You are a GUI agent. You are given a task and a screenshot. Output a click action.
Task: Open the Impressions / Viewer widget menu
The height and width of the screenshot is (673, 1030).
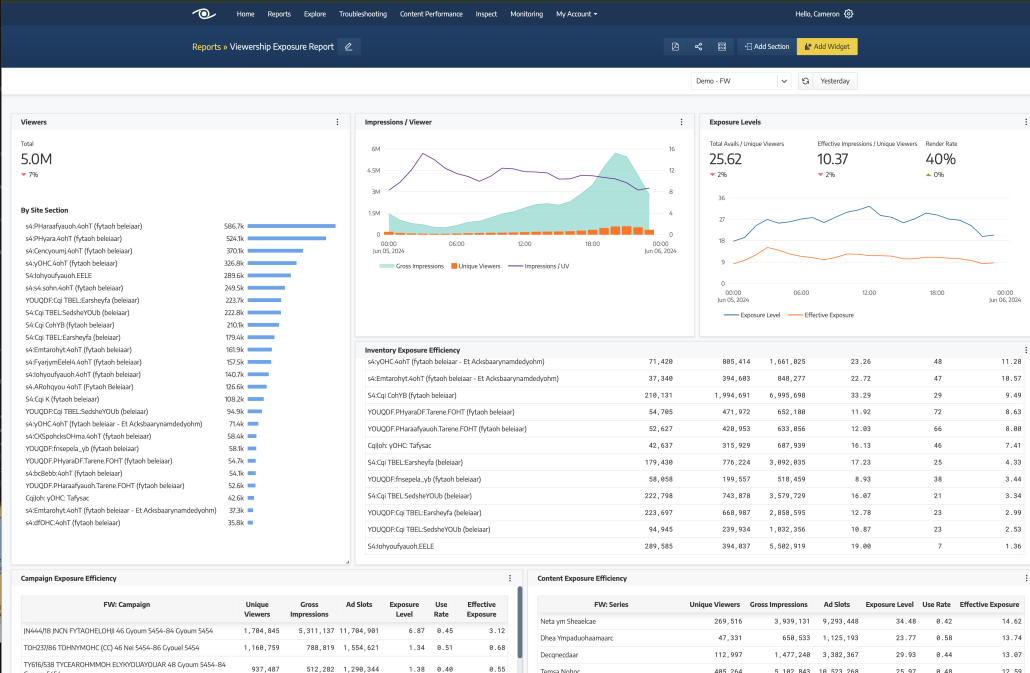tap(681, 122)
